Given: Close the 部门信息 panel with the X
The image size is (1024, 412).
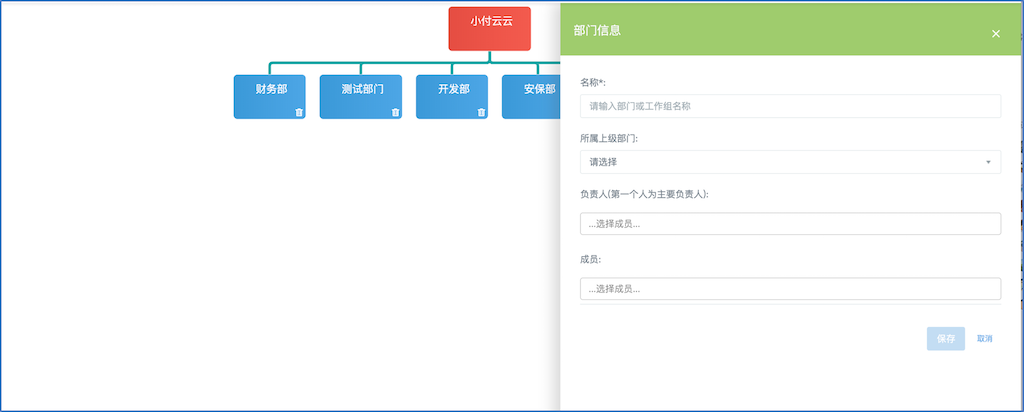Looking at the screenshot, I should 996,34.
